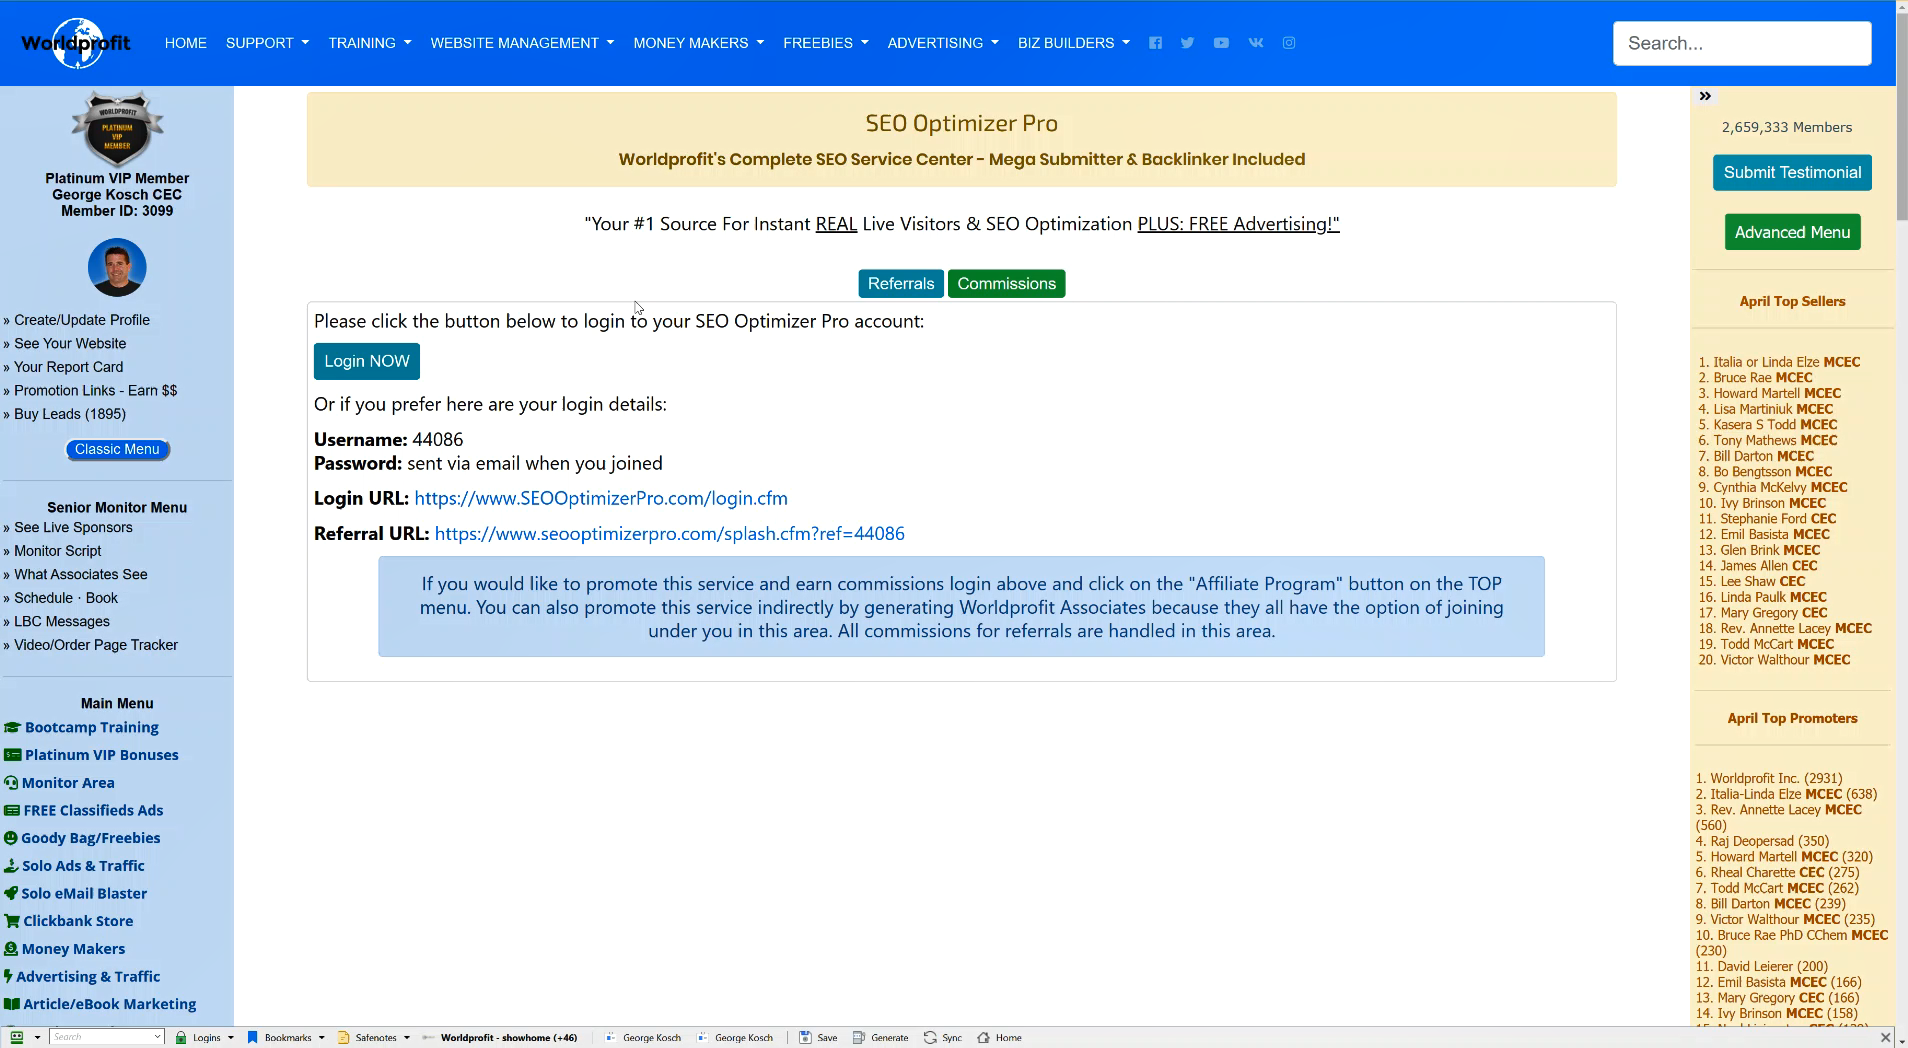Open second George Kosch identity in toolbar
This screenshot has height=1048, width=1908.
pos(735,1037)
